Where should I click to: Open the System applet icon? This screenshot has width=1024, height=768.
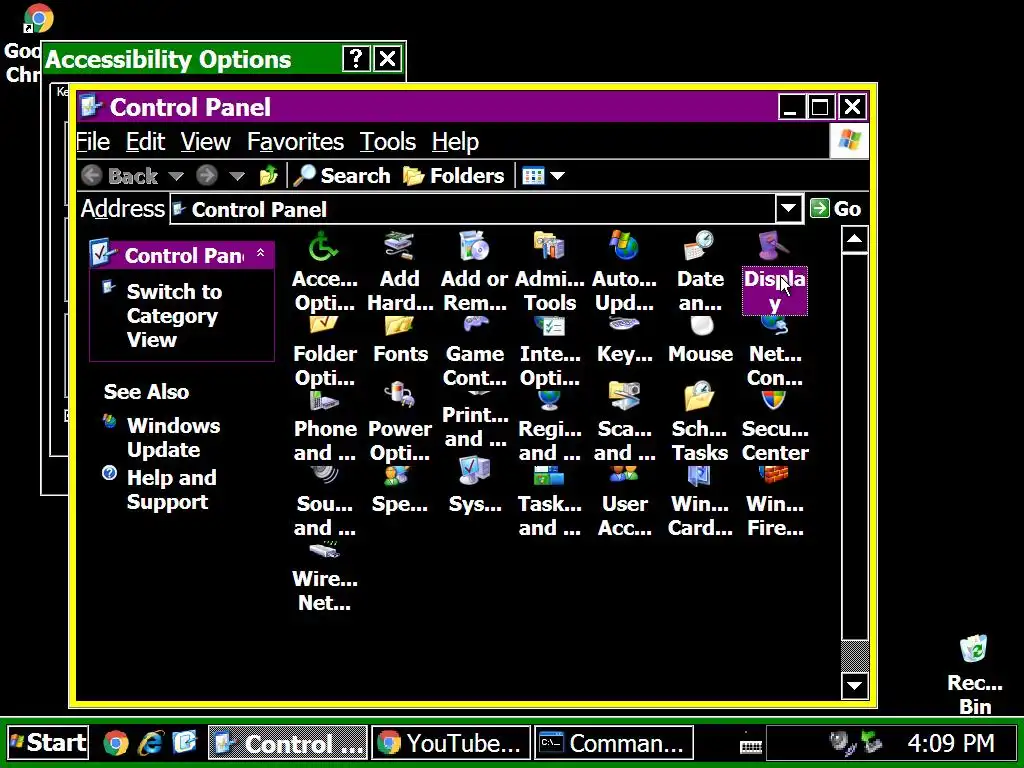(475, 487)
